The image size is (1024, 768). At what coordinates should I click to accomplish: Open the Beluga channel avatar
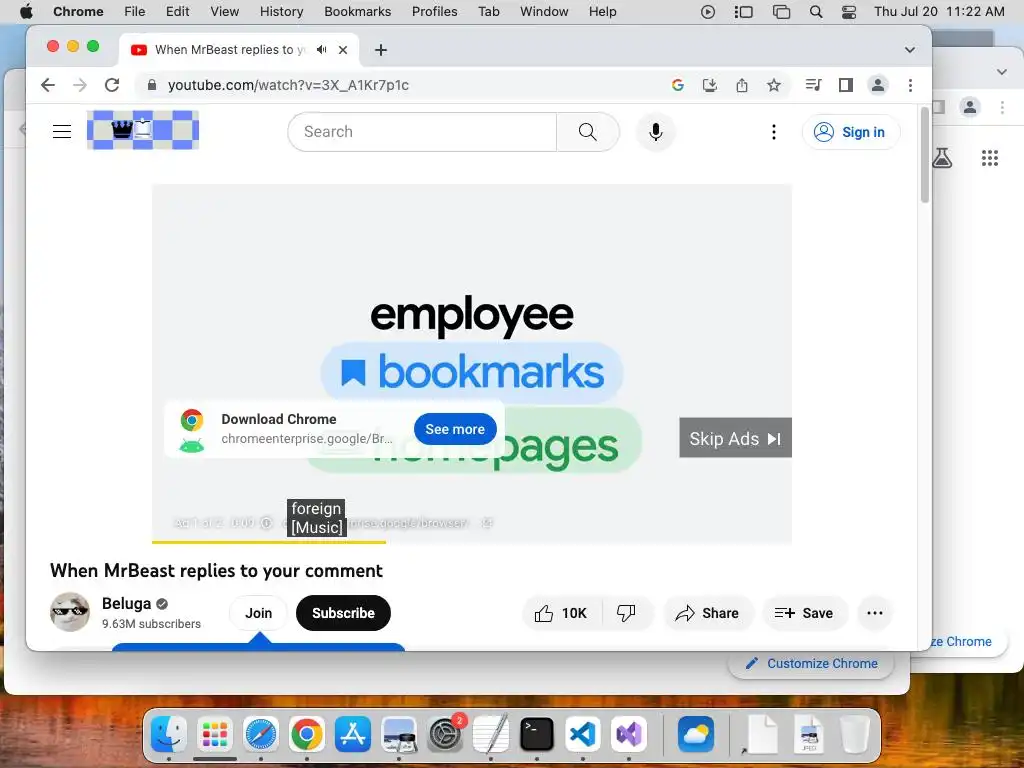(70, 612)
